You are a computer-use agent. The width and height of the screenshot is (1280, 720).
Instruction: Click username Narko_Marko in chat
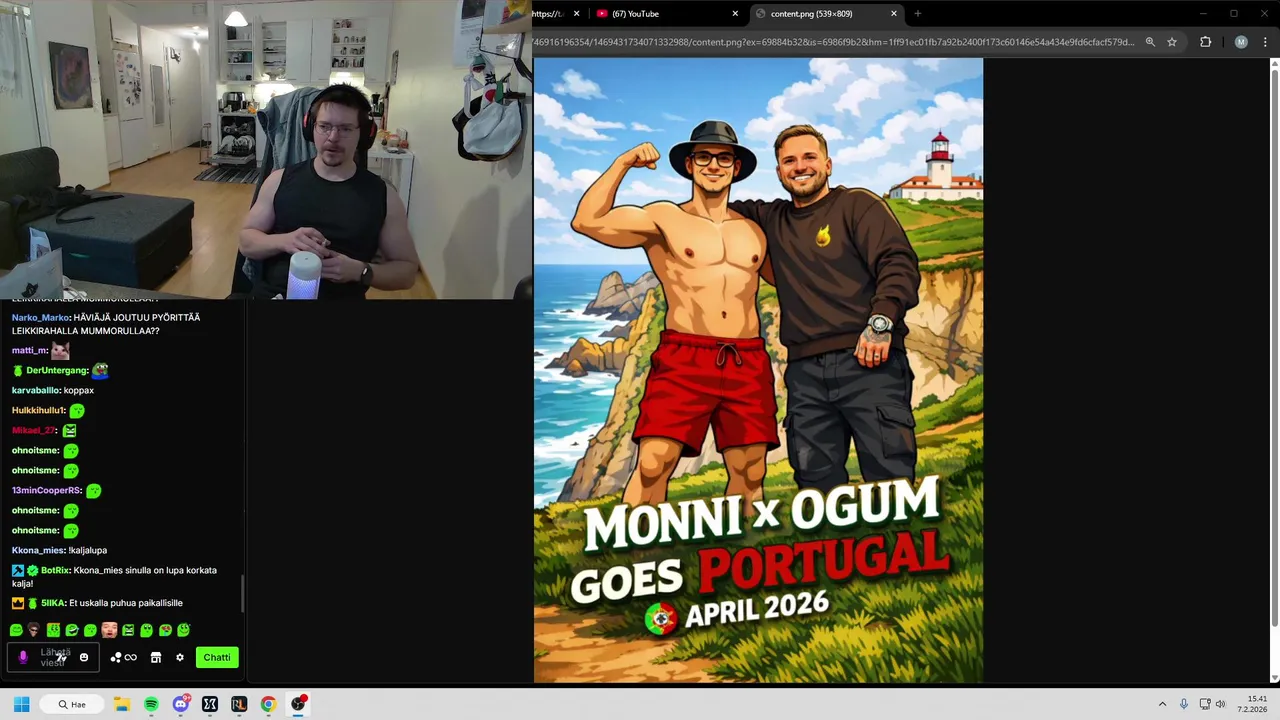40,317
